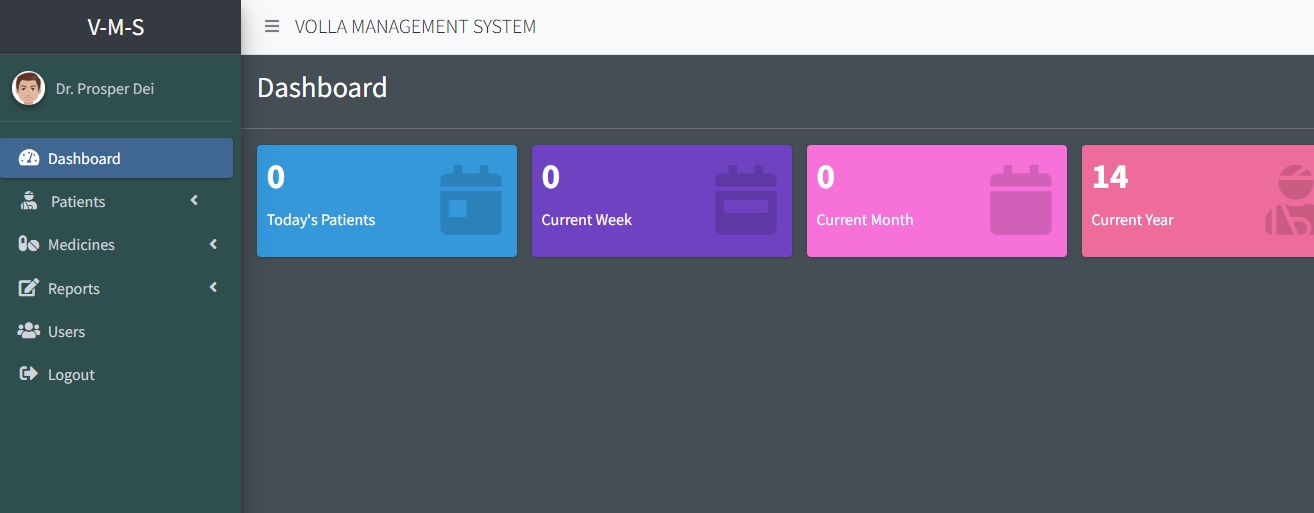Click the Medicines pills icon
The image size is (1314, 513).
tap(29, 244)
